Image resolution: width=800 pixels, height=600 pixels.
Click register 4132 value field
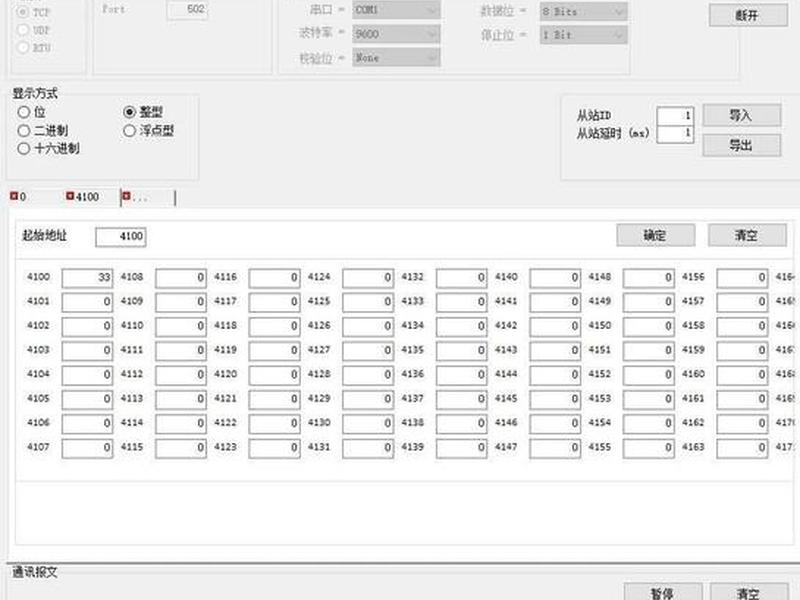tap(462, 279)
